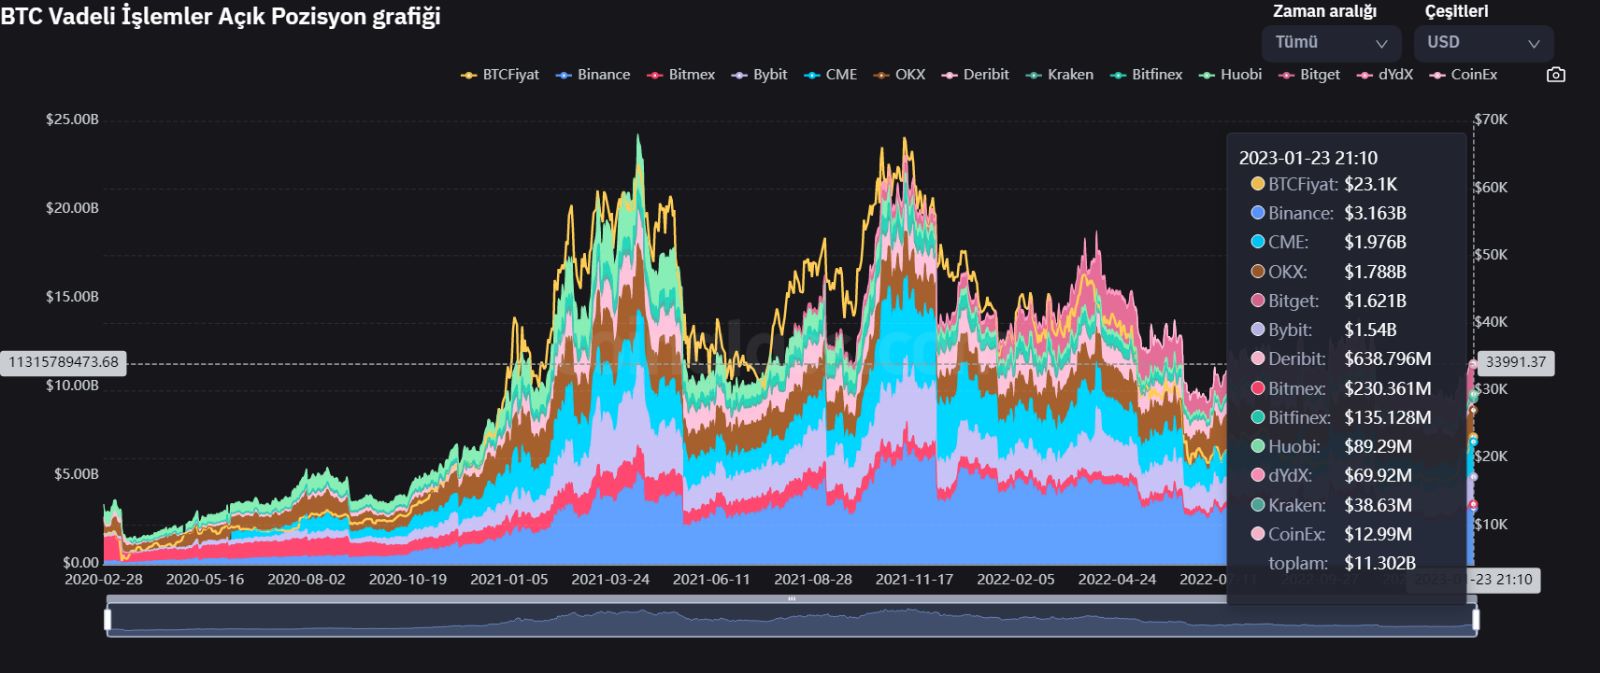Click the $10K price axis label

click(x=1490, y=524)
